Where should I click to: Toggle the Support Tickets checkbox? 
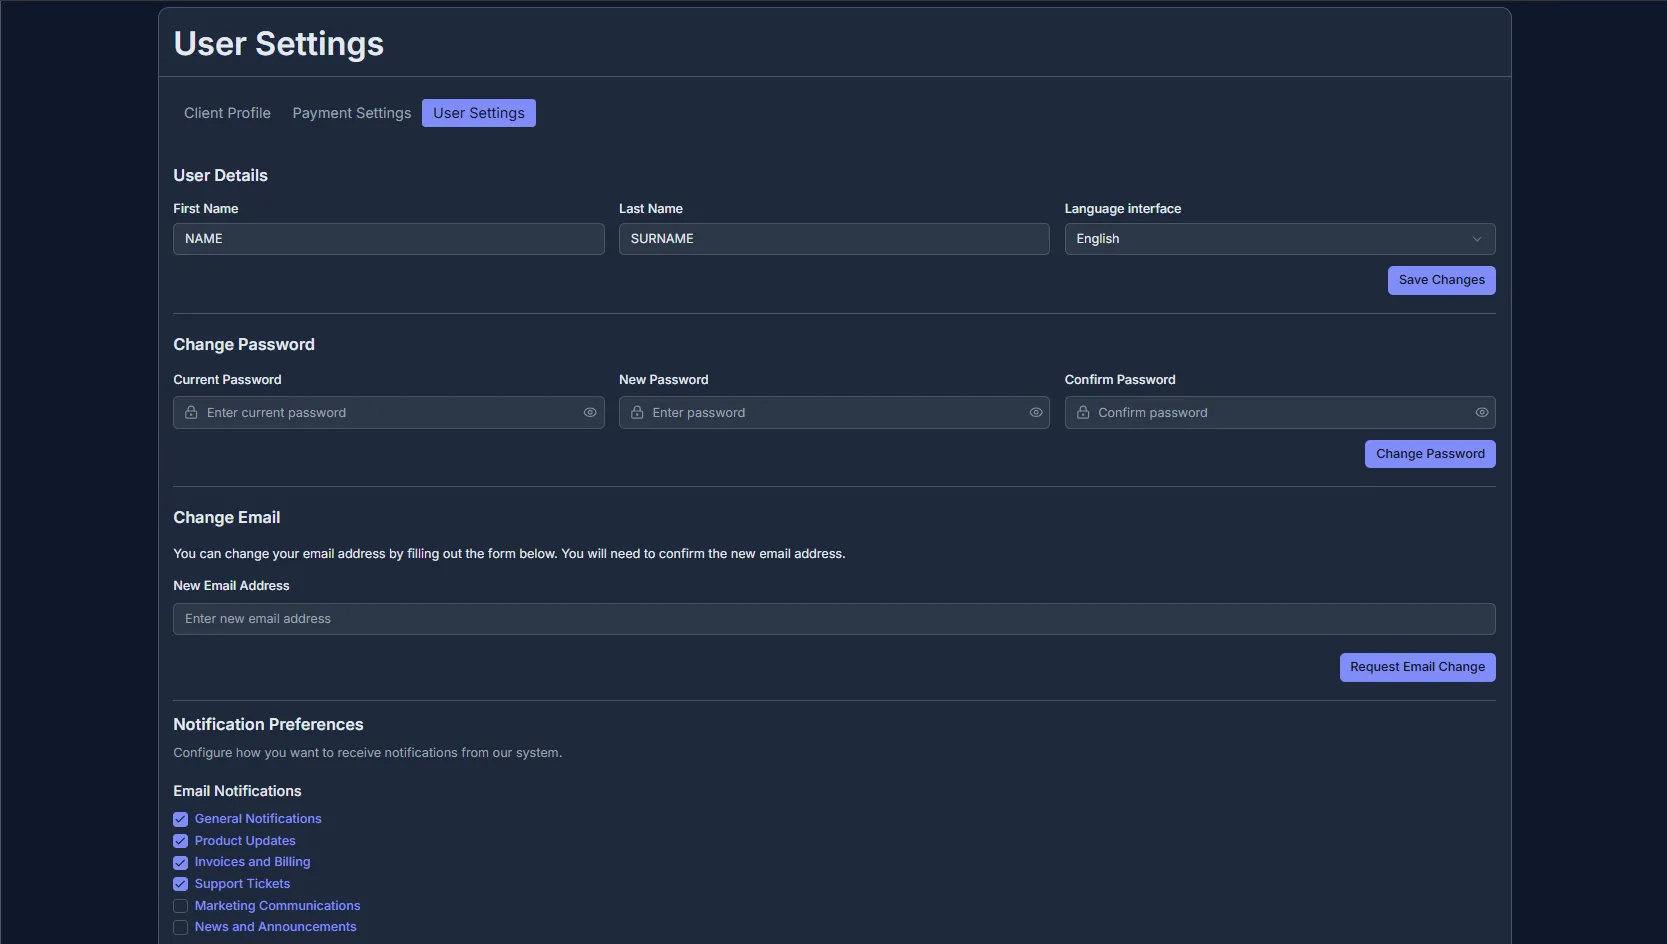click(181, 884)
